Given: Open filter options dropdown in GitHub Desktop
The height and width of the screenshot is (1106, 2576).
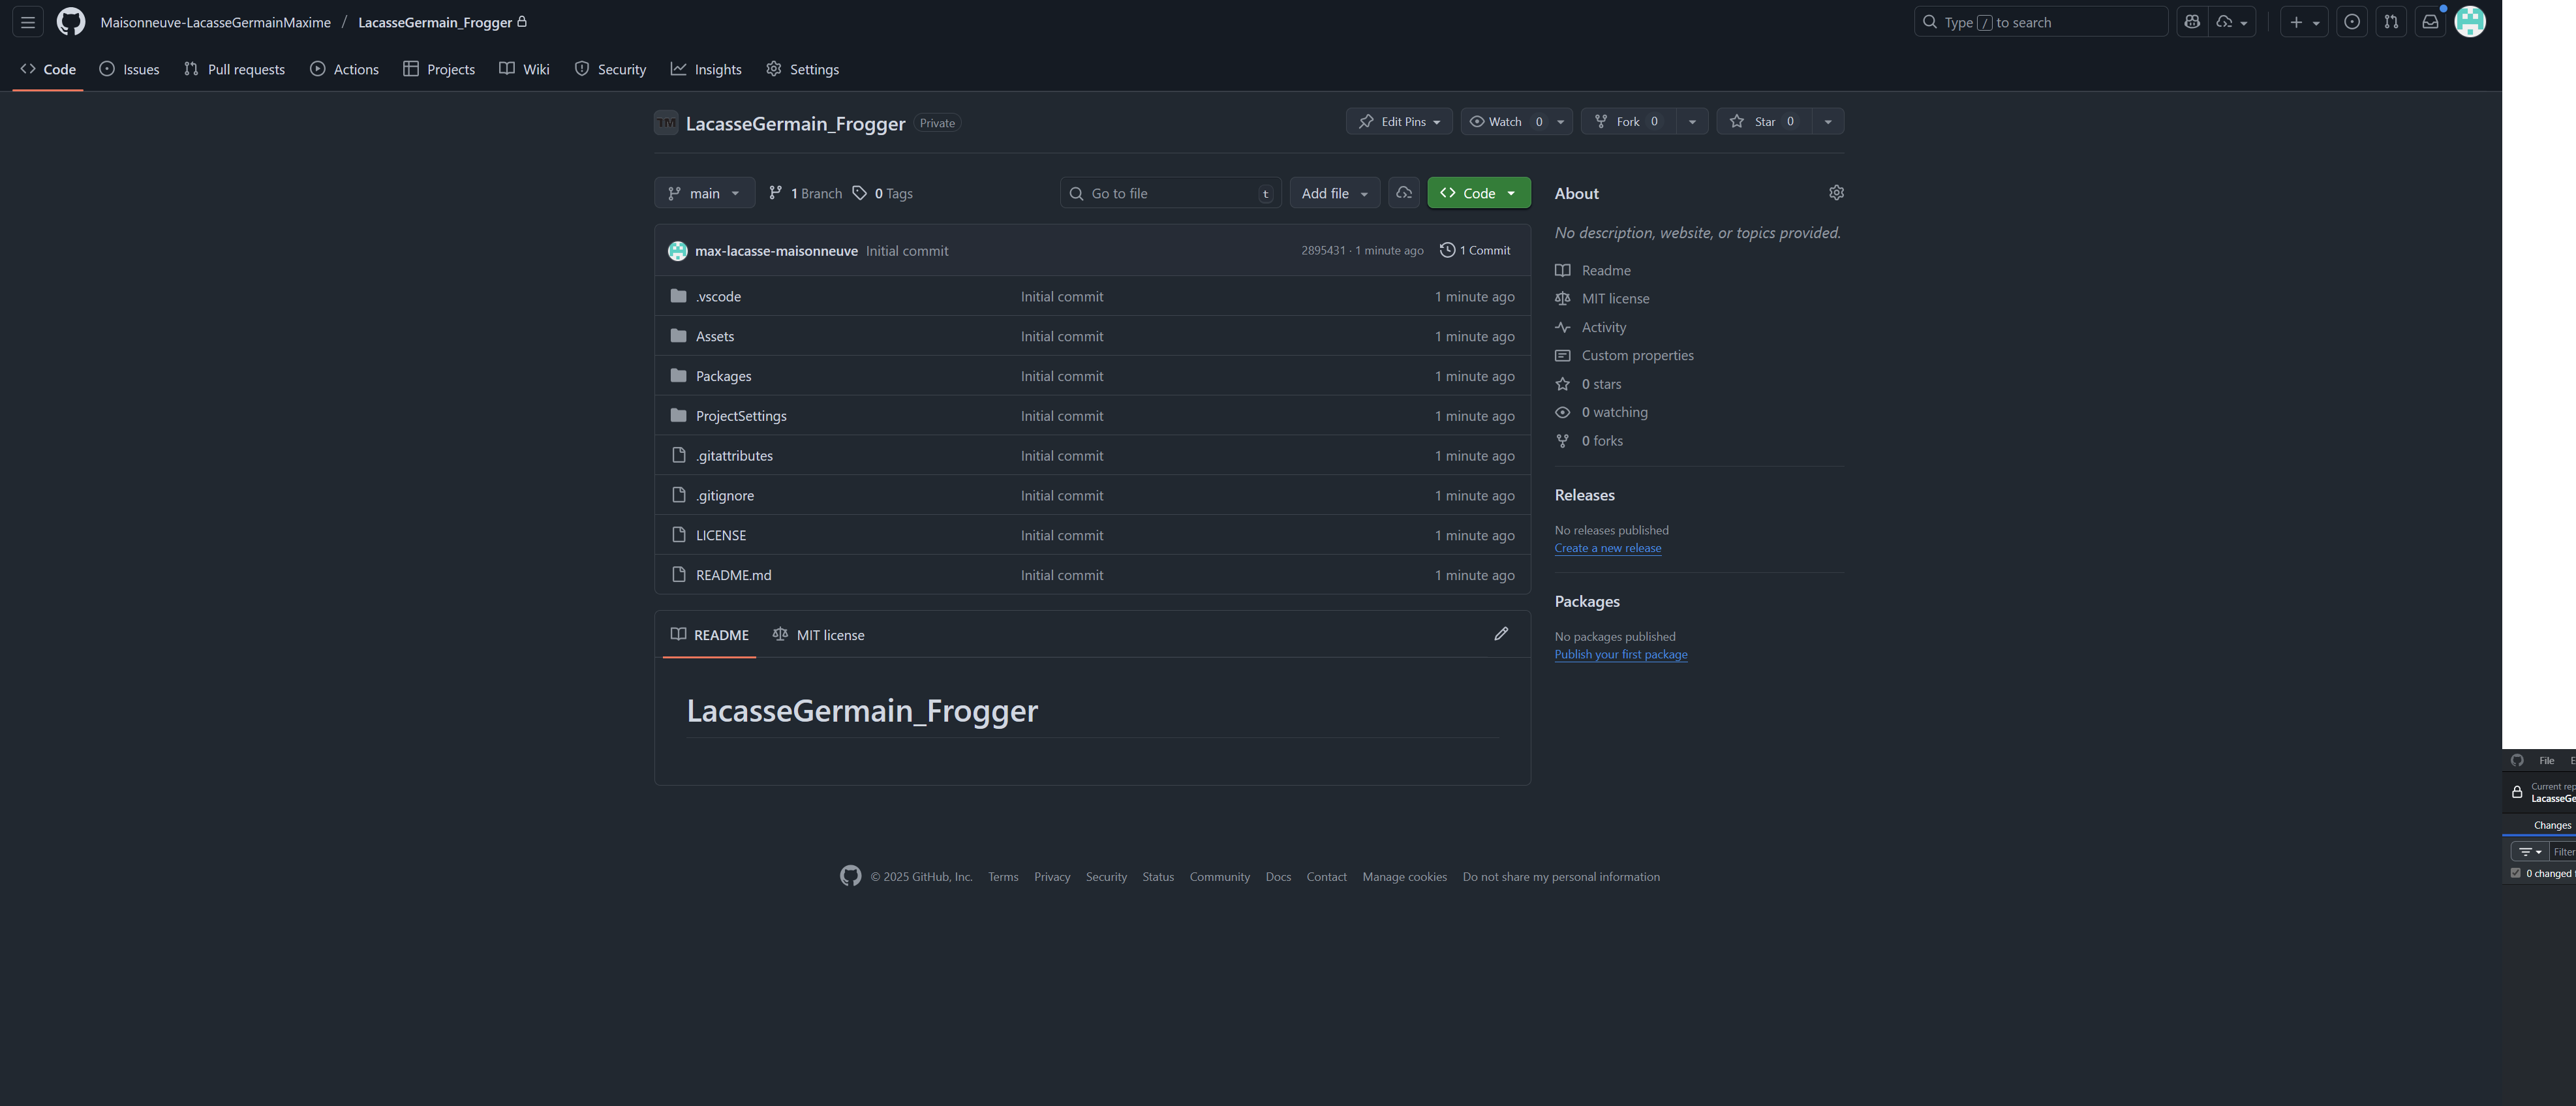Looking at the screenshot, I should 2529,852.
